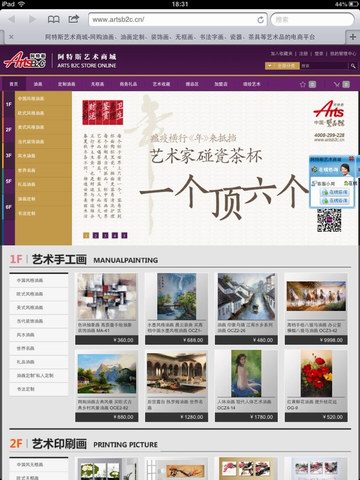The width and height of the screenshot is (360, 480).
Task: Select banner slide indicator 5
Action: coord(124,235)
